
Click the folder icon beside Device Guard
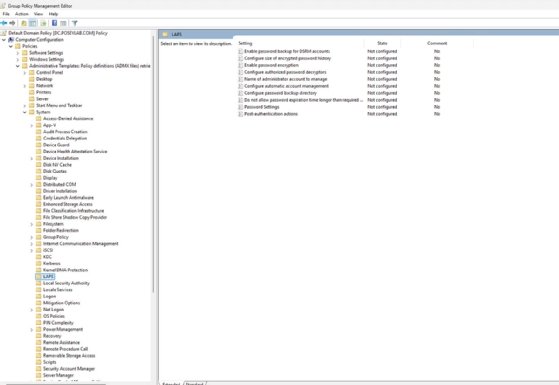point(39,145)
